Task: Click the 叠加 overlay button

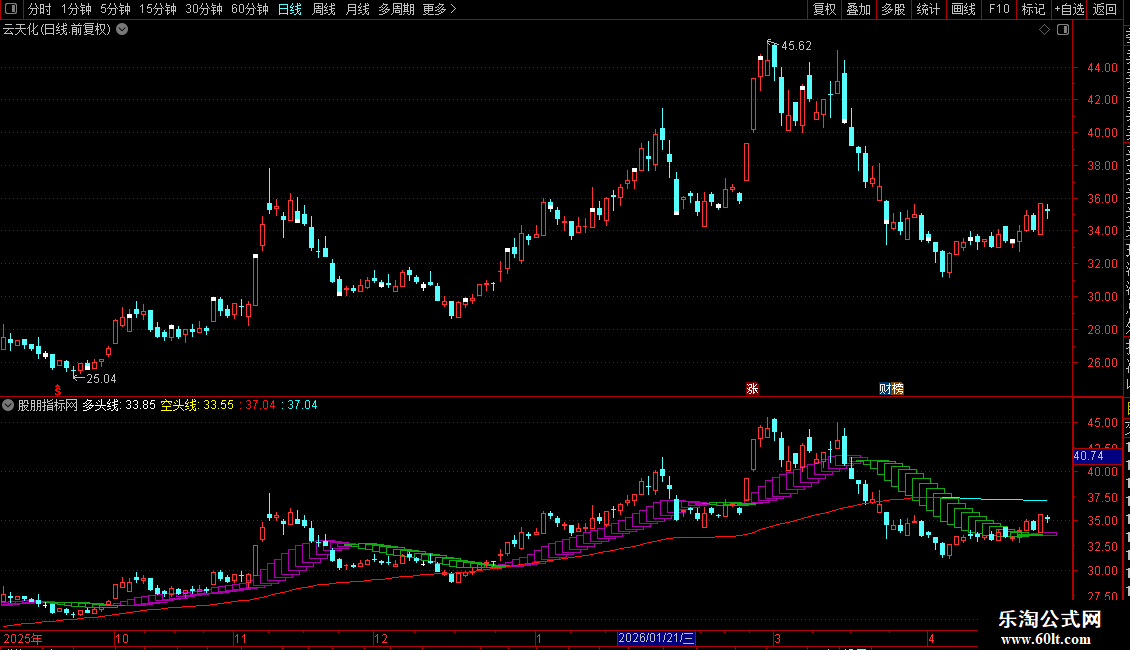Action: [858, 9]
